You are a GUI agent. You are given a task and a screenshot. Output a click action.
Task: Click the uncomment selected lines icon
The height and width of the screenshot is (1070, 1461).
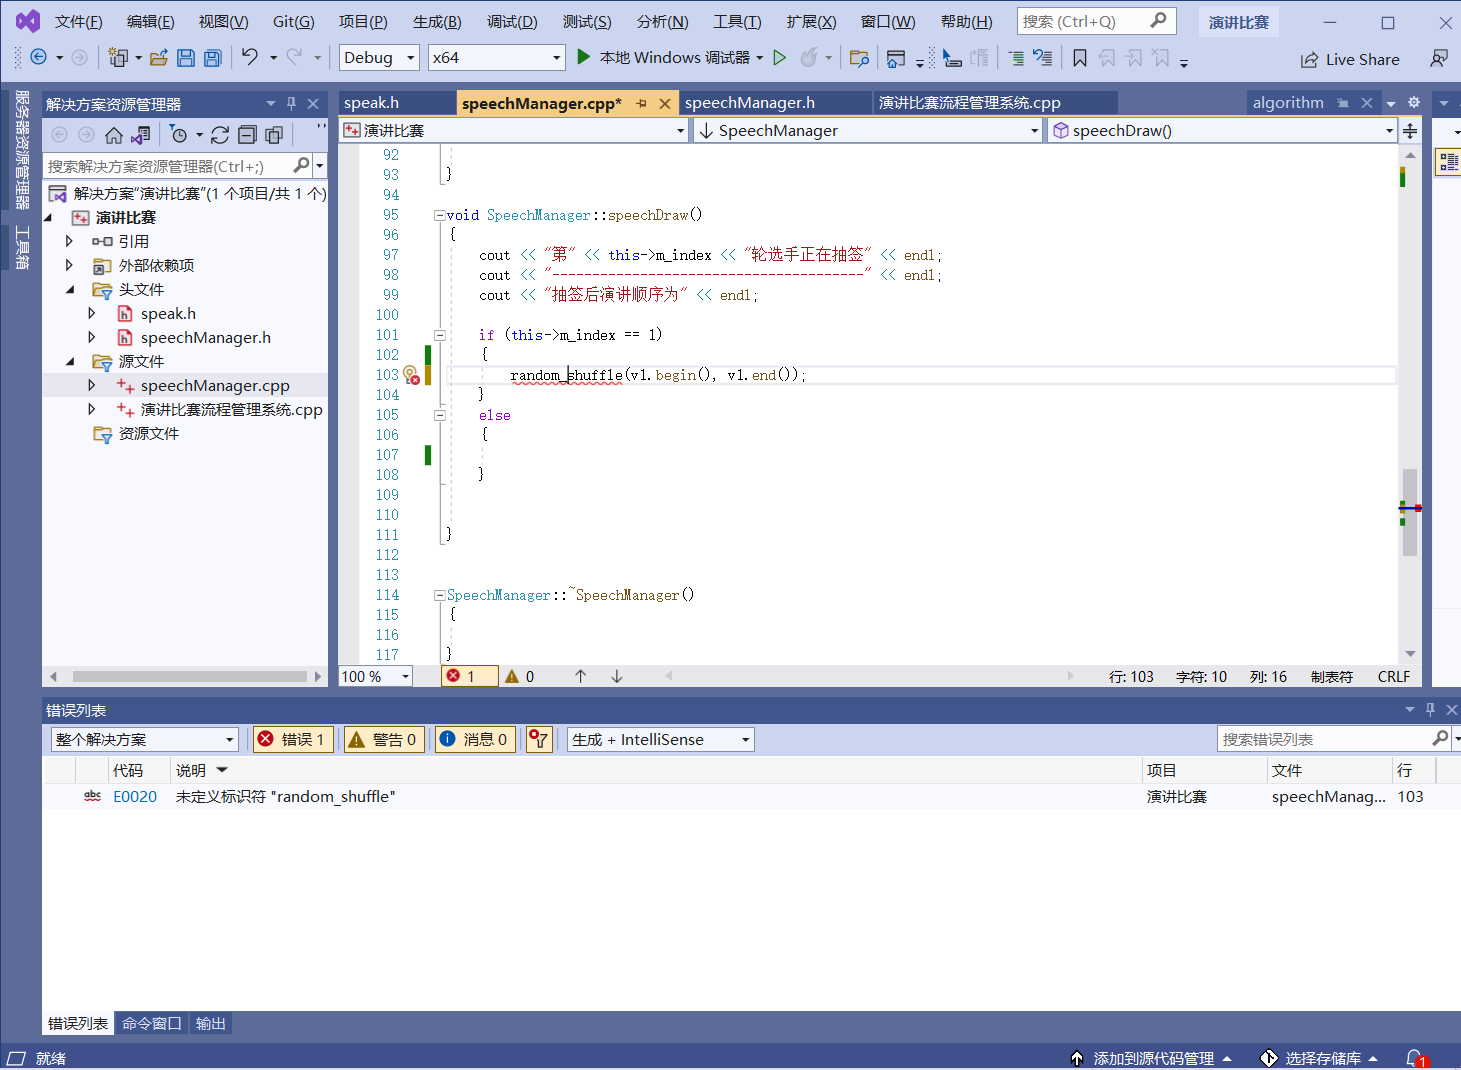(x=1043, y=58)
